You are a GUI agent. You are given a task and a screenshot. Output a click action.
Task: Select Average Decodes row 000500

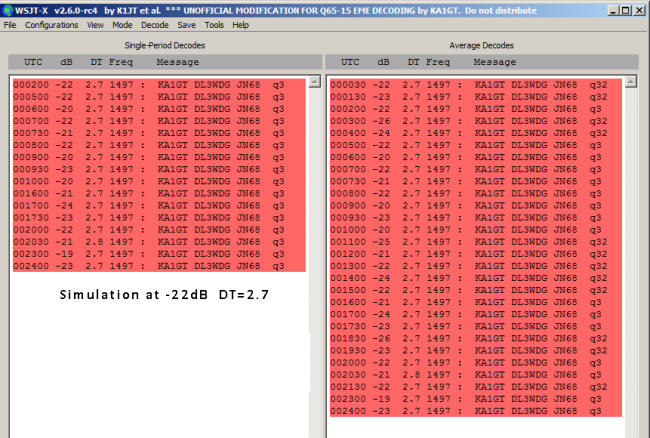[x=476, y=145]
